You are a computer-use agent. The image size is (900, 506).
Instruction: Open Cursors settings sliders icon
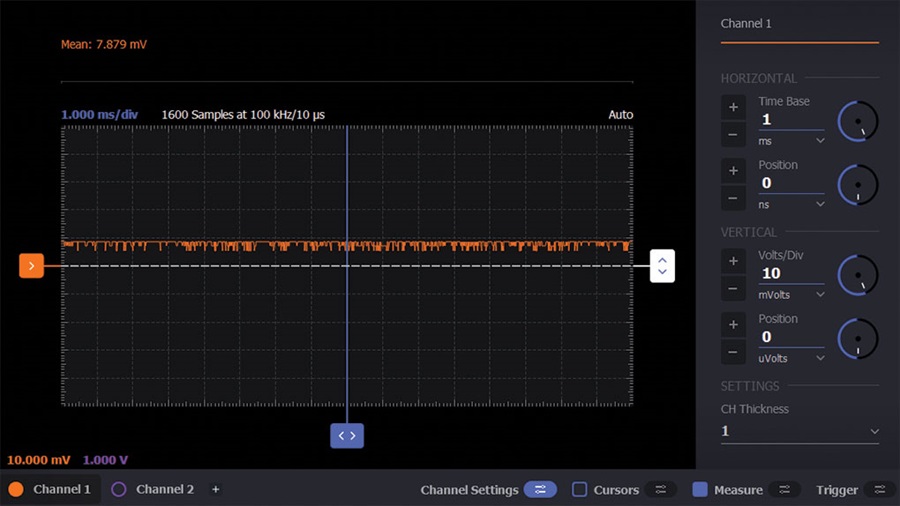661,489
